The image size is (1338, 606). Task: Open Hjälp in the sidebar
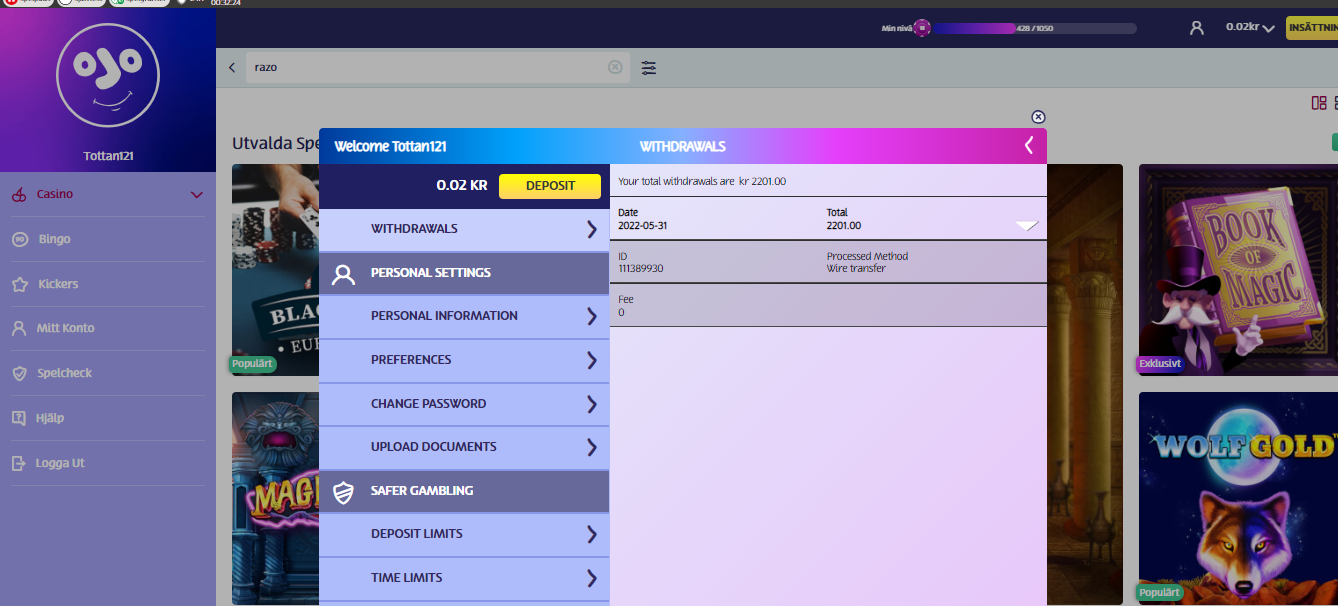pos(51,418)
